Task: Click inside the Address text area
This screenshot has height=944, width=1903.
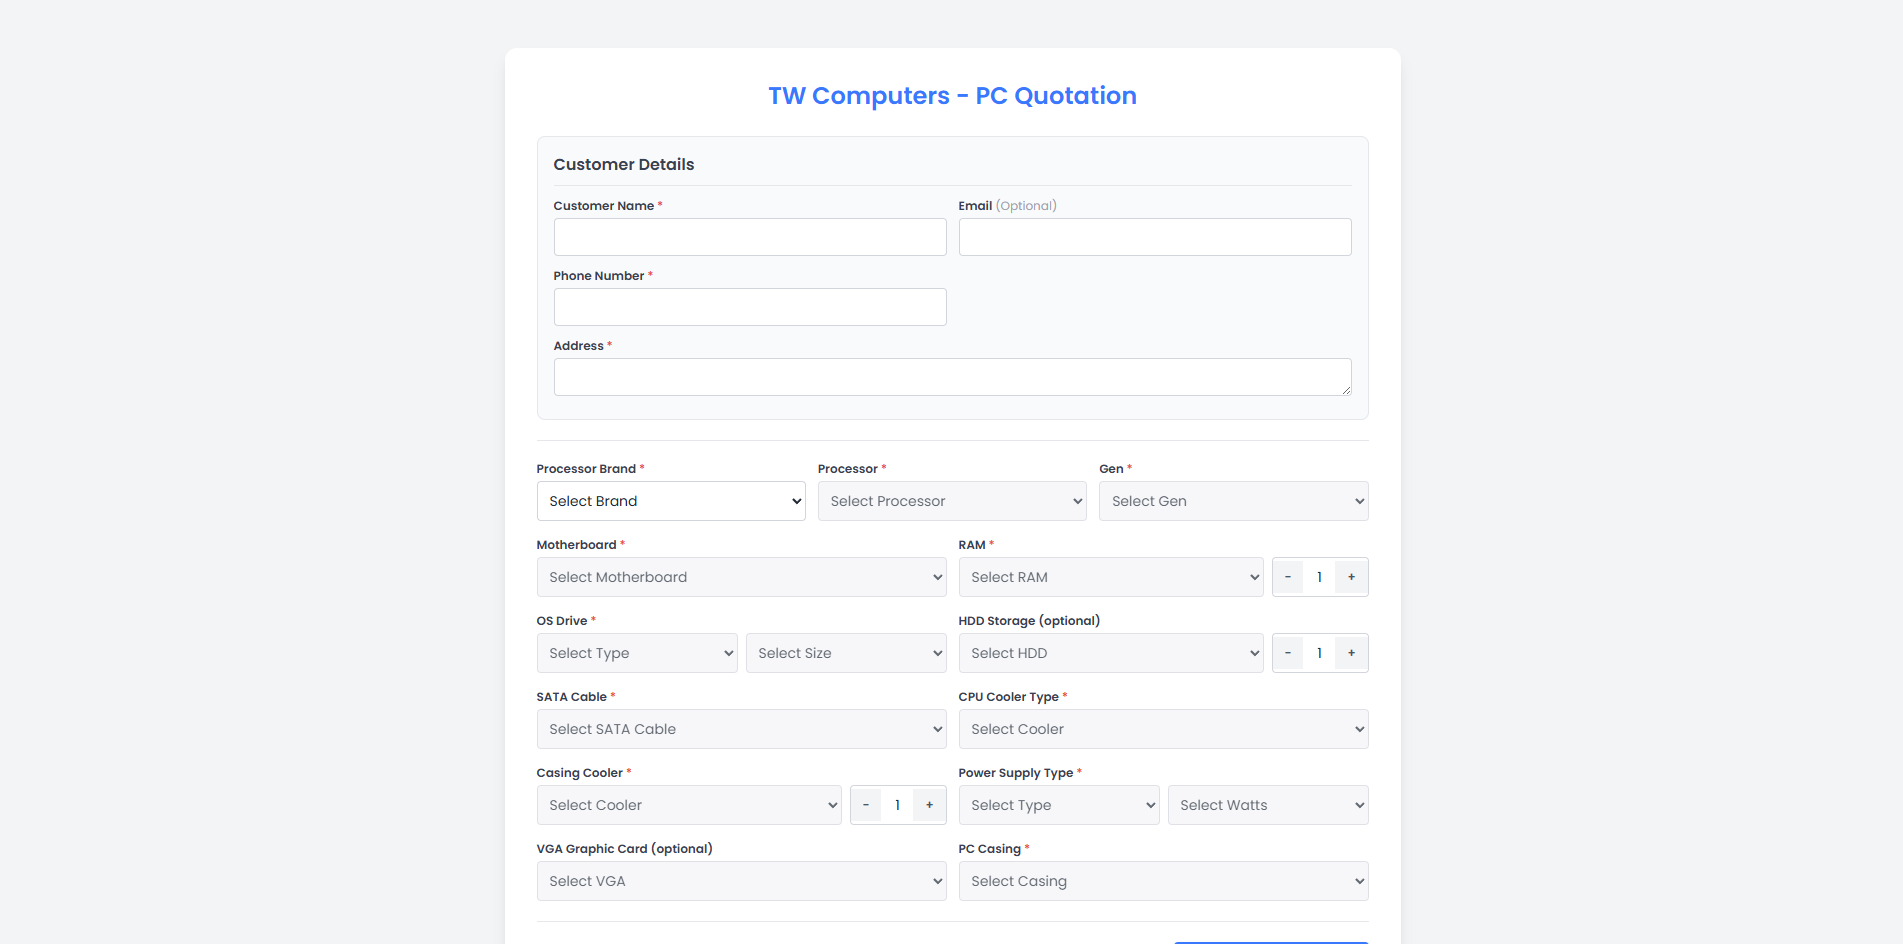Action: (x=952, y=377)
